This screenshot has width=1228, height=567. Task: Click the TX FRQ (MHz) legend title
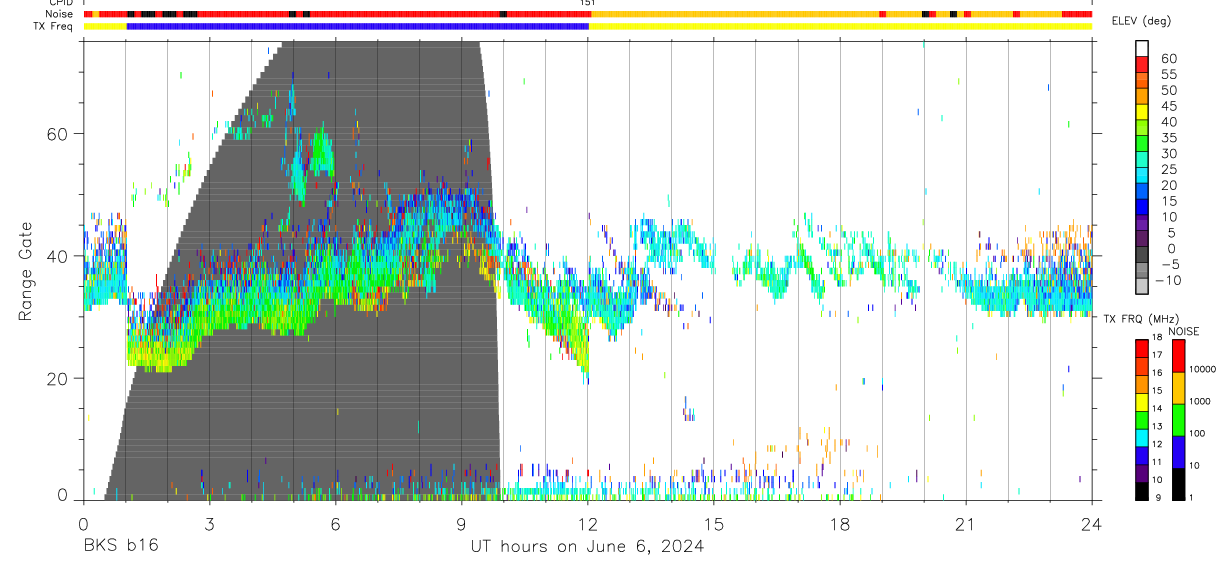coord(1137,319)
